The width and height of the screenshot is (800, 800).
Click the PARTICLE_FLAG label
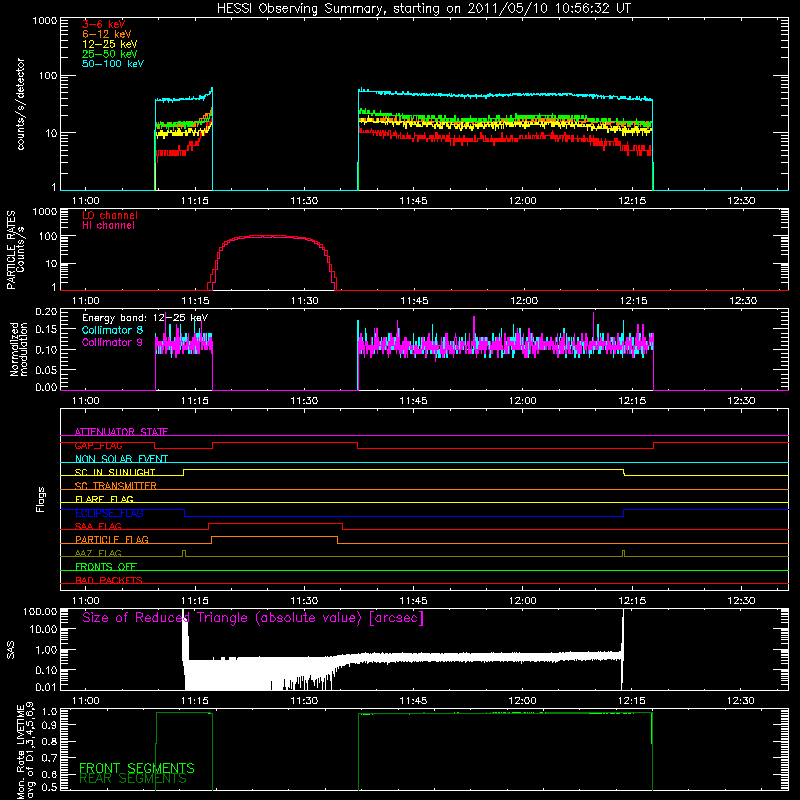coord(112,540)
